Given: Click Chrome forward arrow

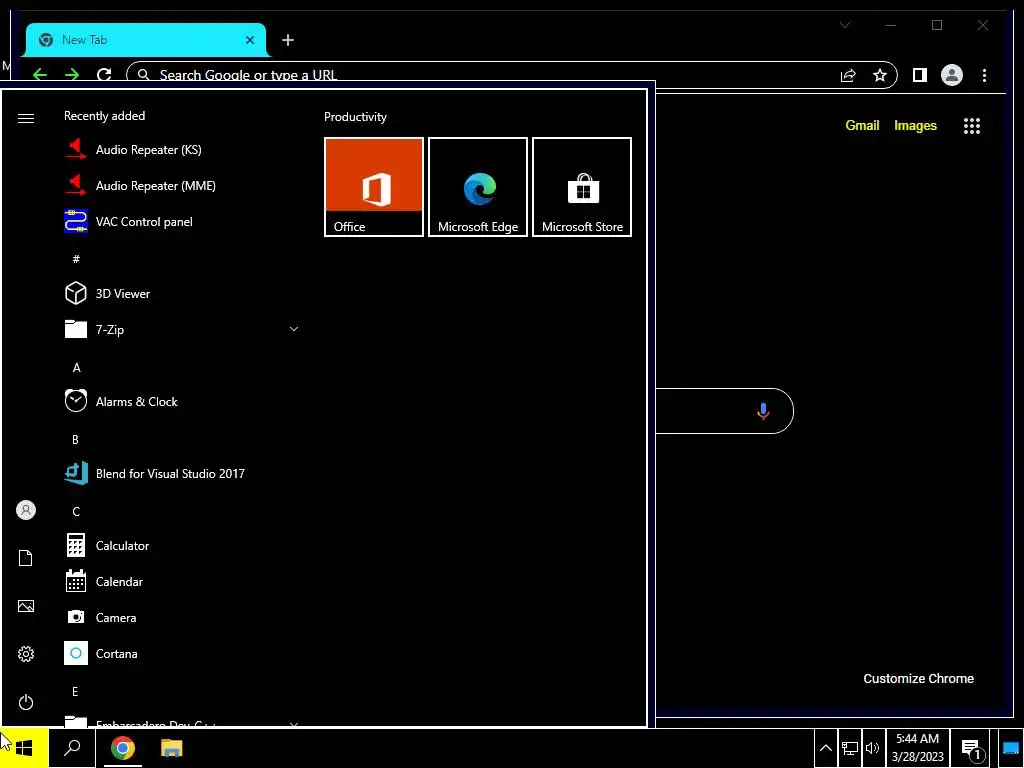Looking at the screenshot, I should coord(72,74).
